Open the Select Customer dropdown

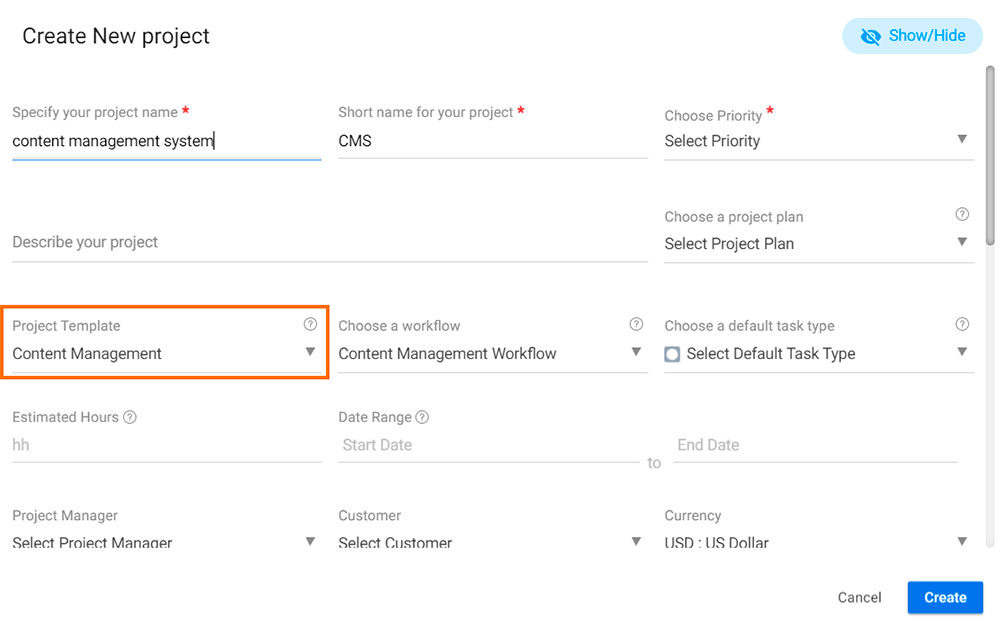(492, 542)
